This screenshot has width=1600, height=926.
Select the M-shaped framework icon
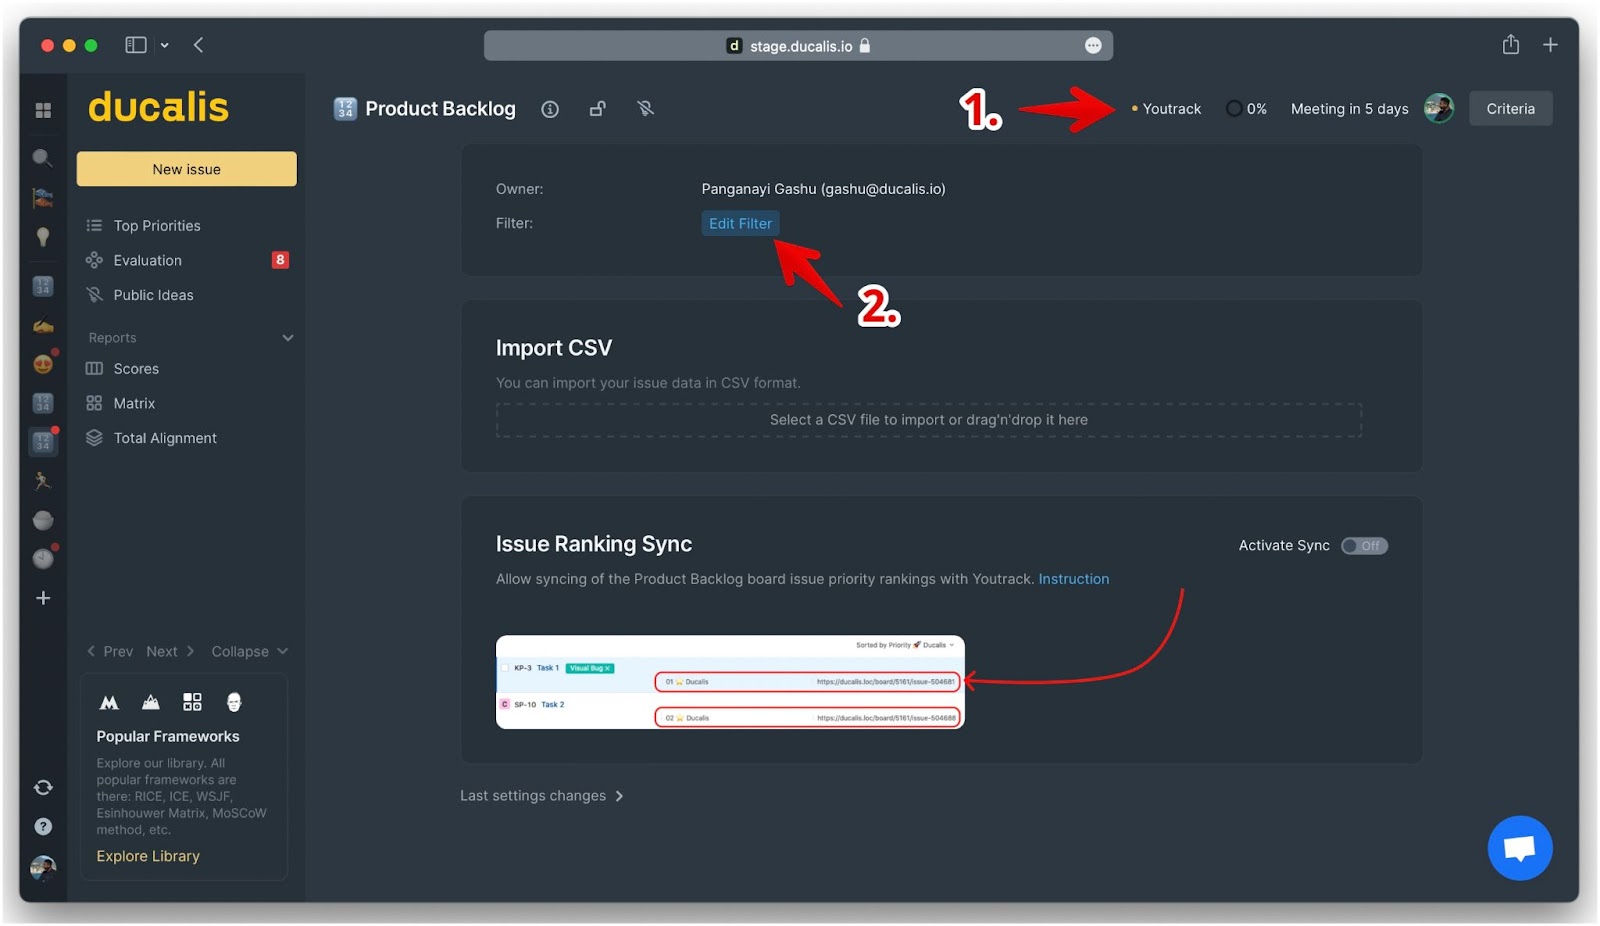(x=109, y=702)
